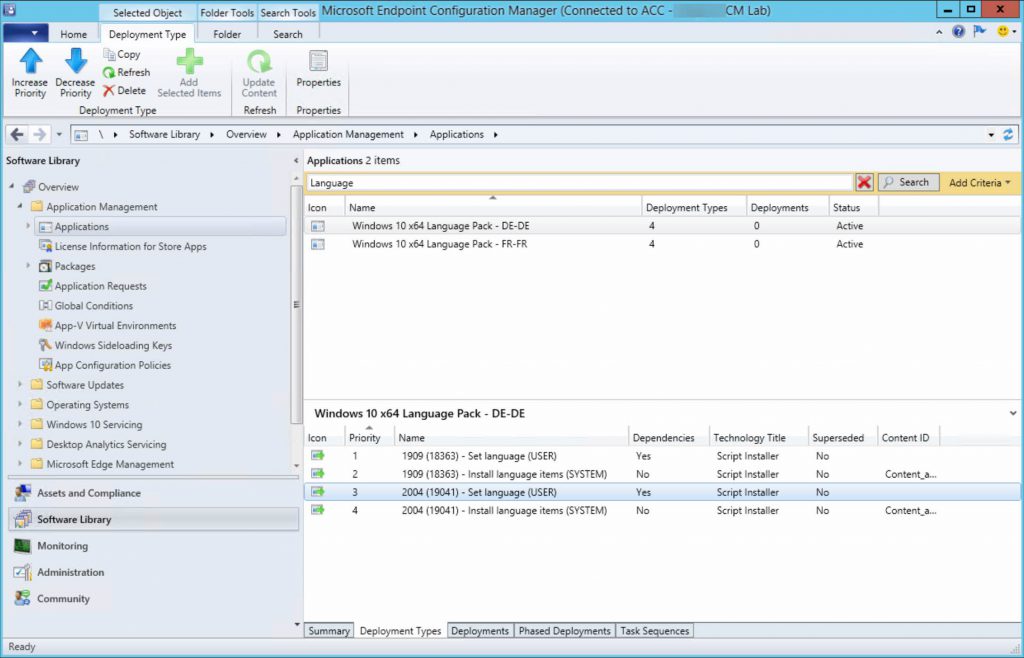Select Global Conditions tree item
This screenshot has width=1024, height=658.
pos(93,306)
